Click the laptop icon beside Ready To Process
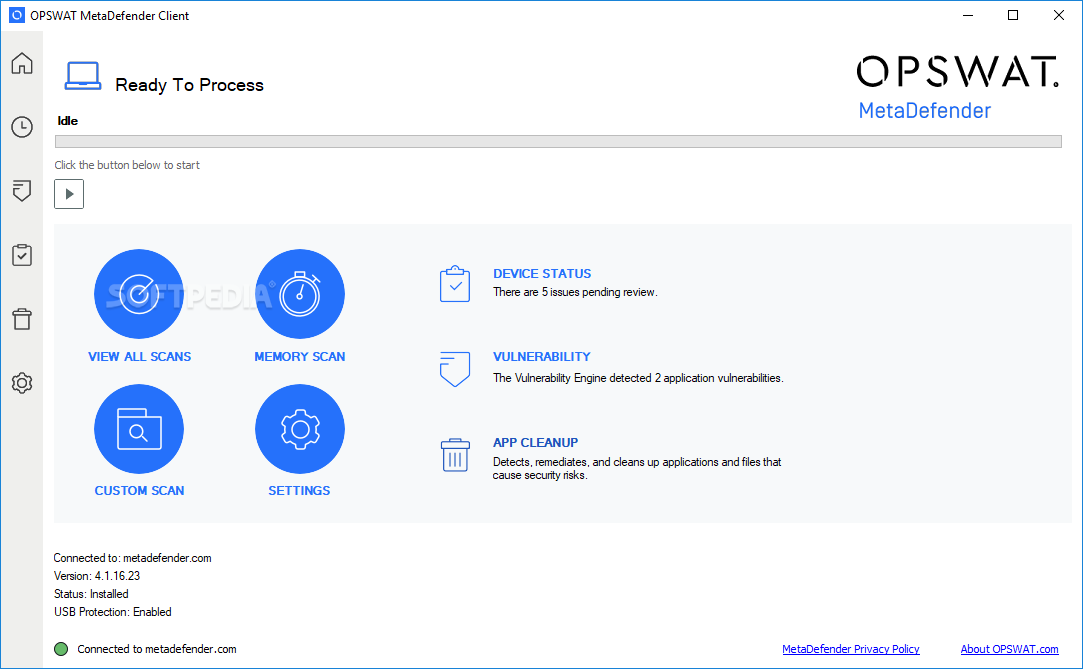Image resolution: width=1083 pixels, height=669 pixels. (x=83, y=76)
